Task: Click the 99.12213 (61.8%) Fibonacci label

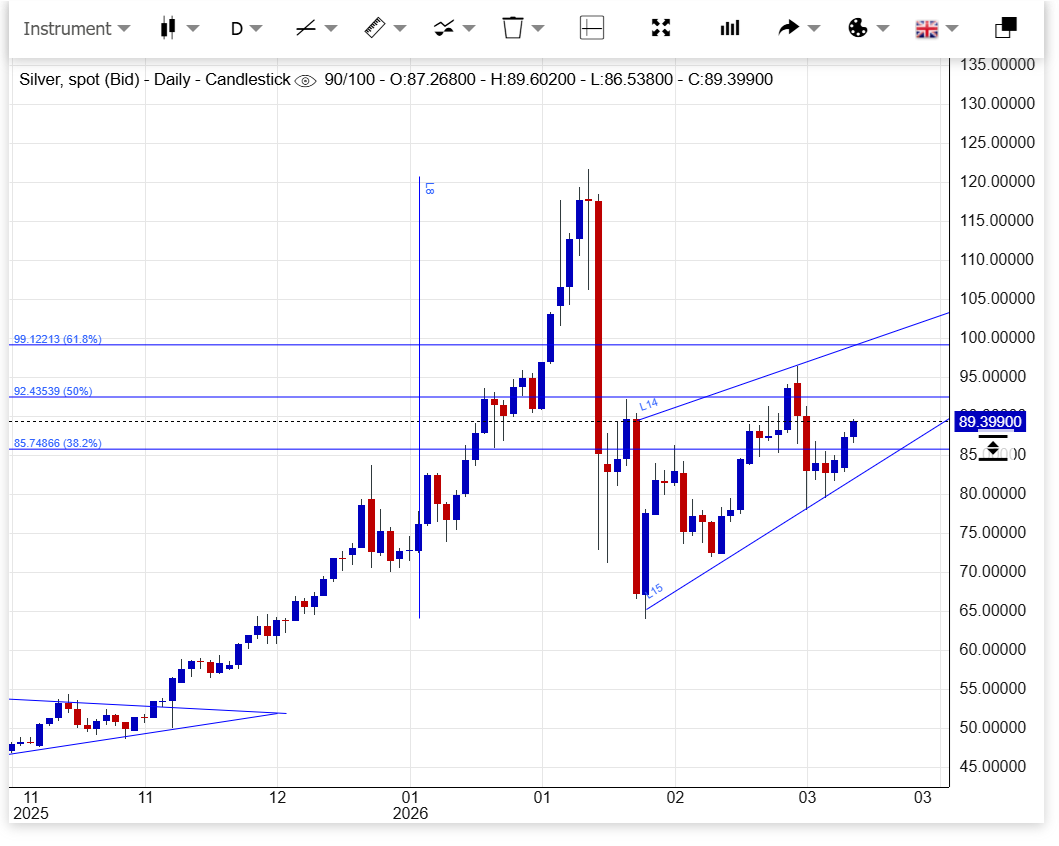Action: pos(57,339)
